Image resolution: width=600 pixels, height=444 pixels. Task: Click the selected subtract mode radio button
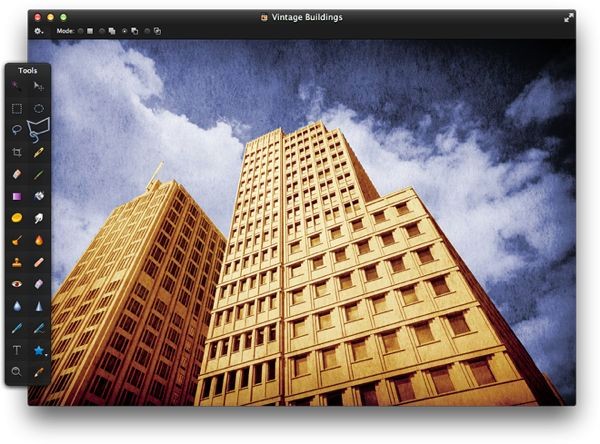[124, 31]
